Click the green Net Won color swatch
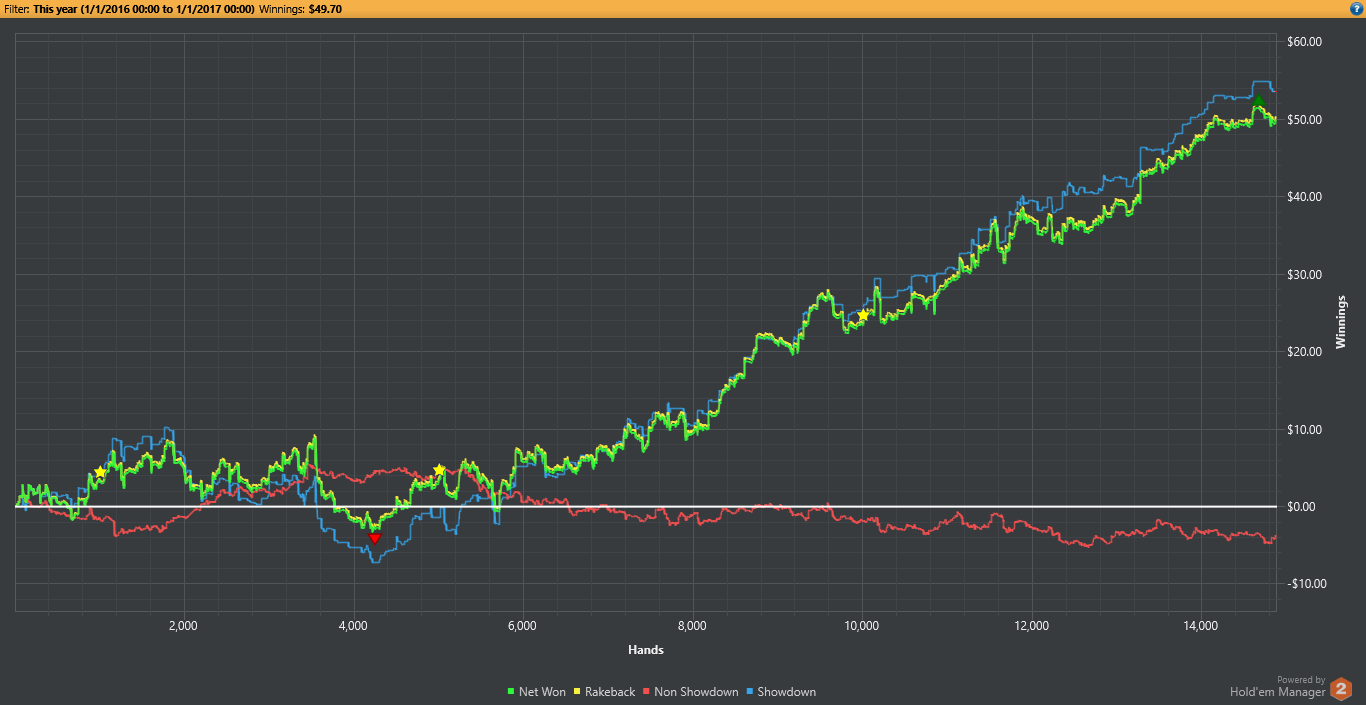1366x705 pixels. coord(511,692)
